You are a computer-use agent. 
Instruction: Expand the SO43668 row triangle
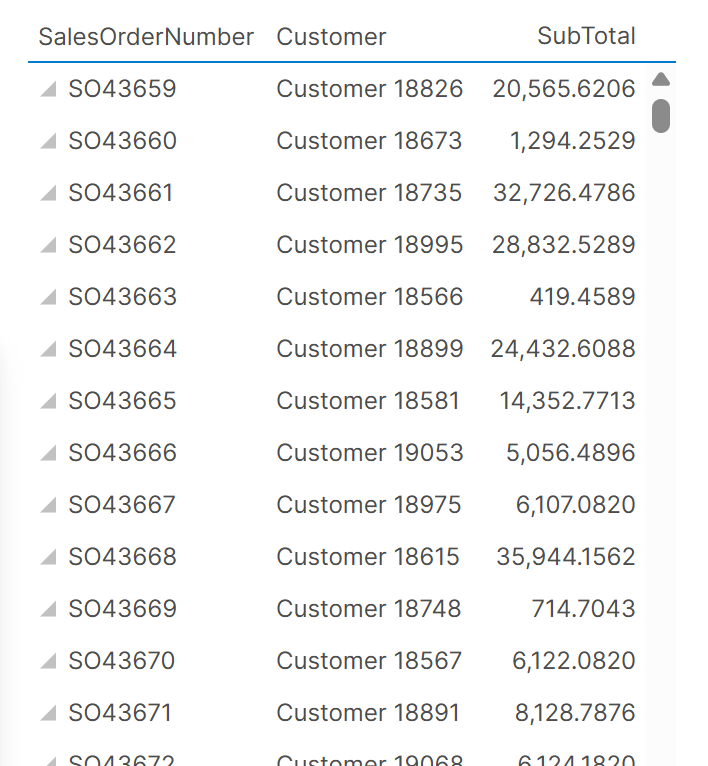(x=48, y=558)
